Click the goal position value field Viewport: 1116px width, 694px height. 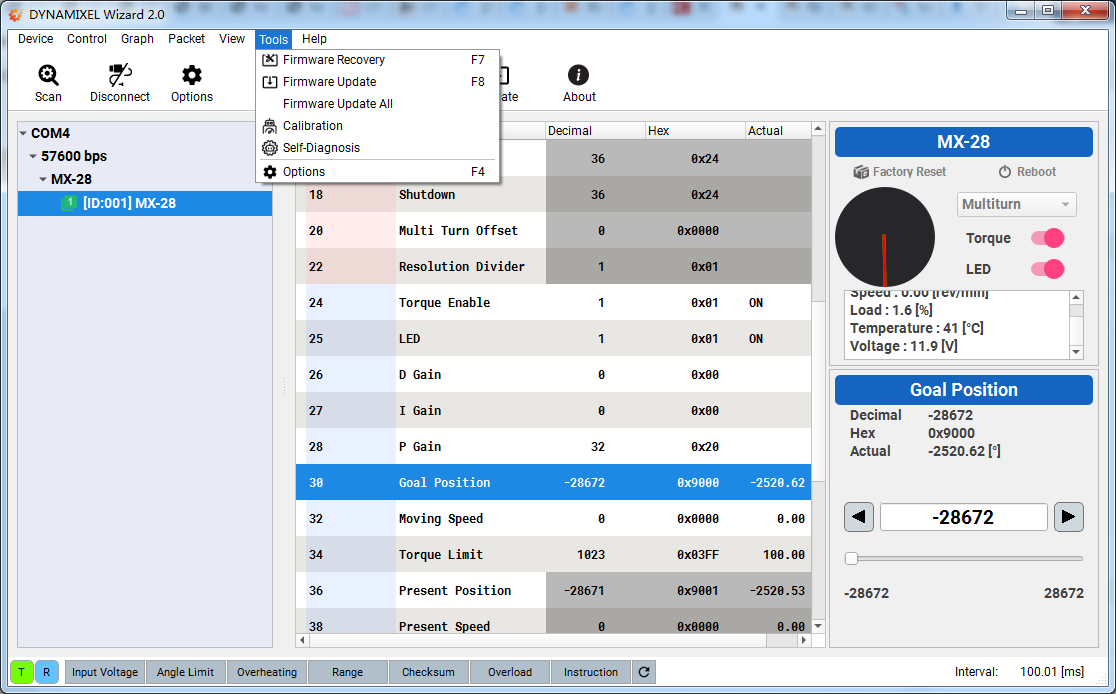tap(963, 517)
